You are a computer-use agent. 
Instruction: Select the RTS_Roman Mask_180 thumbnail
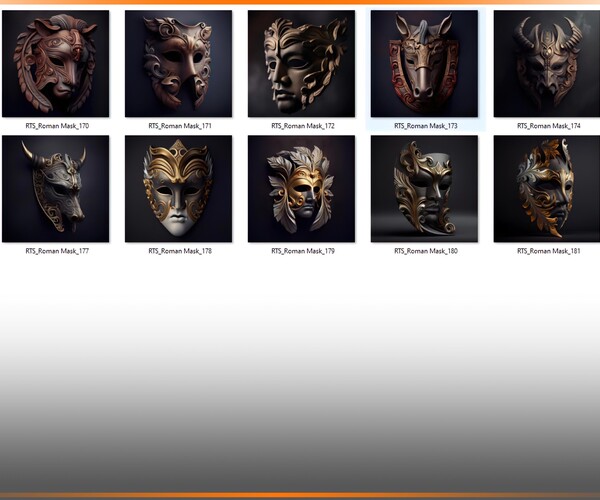424,189
